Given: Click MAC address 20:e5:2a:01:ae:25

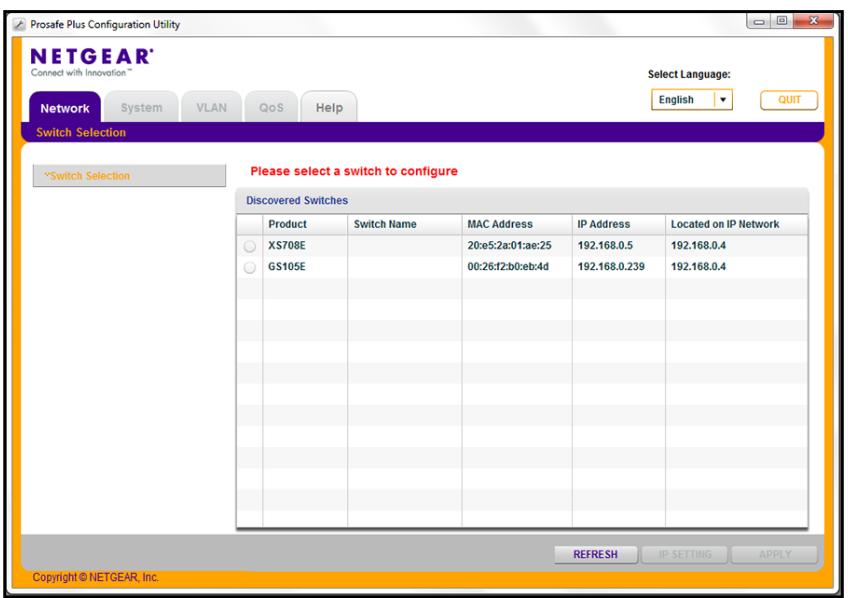Looking at the screenshot, I should click(509, 245).
